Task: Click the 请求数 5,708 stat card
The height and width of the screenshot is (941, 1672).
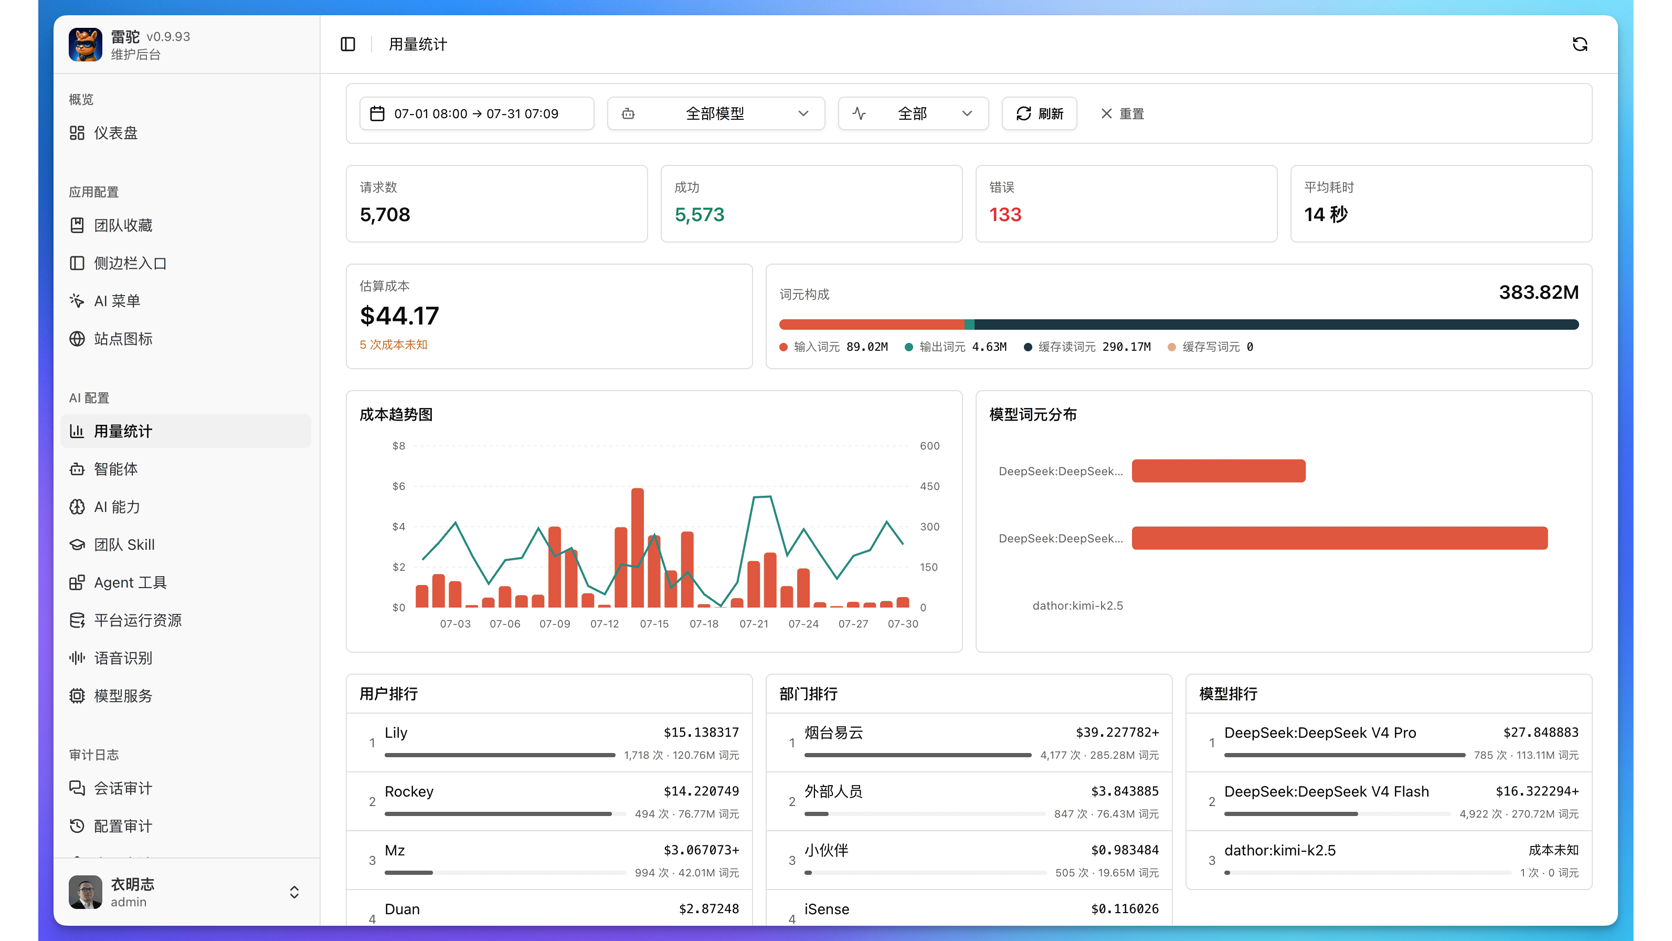Action: click(x=497, y=204)
